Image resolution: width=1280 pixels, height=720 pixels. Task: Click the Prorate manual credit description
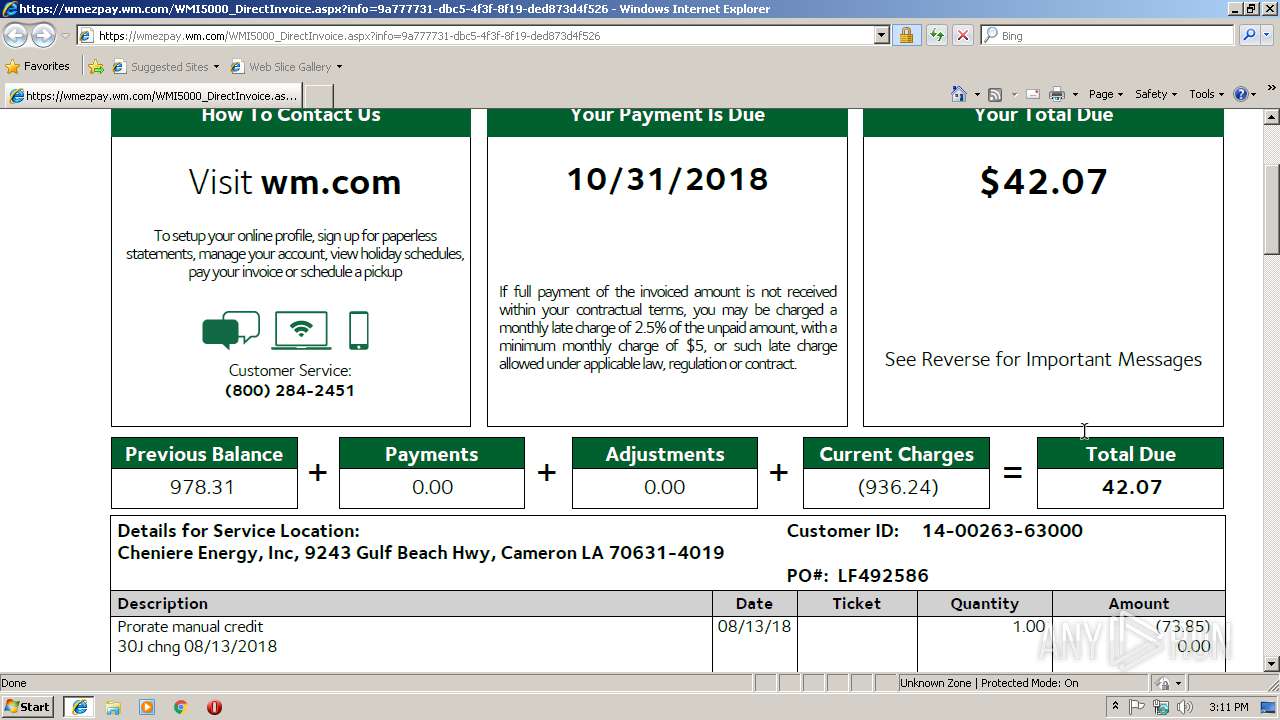190,627
